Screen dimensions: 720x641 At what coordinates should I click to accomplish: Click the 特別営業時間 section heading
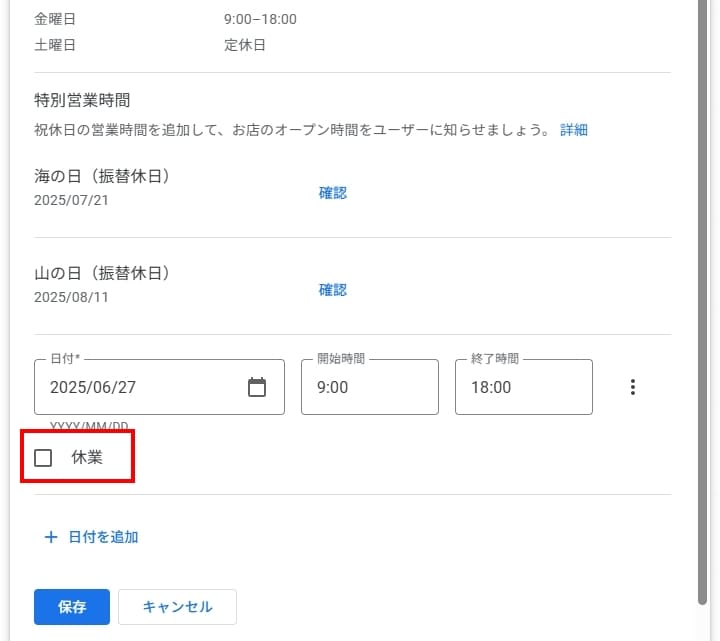tap(82, 100)
